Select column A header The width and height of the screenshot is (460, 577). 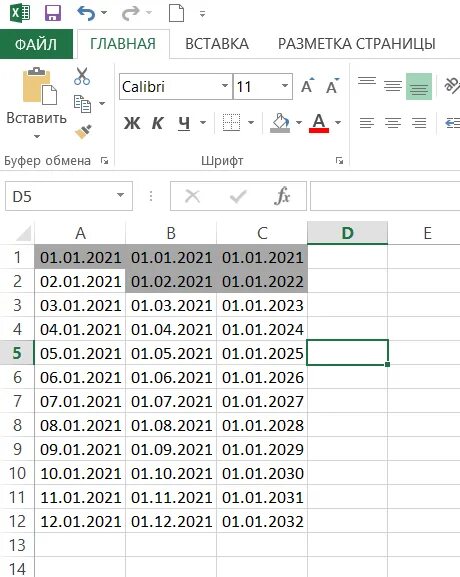[80, 233]
